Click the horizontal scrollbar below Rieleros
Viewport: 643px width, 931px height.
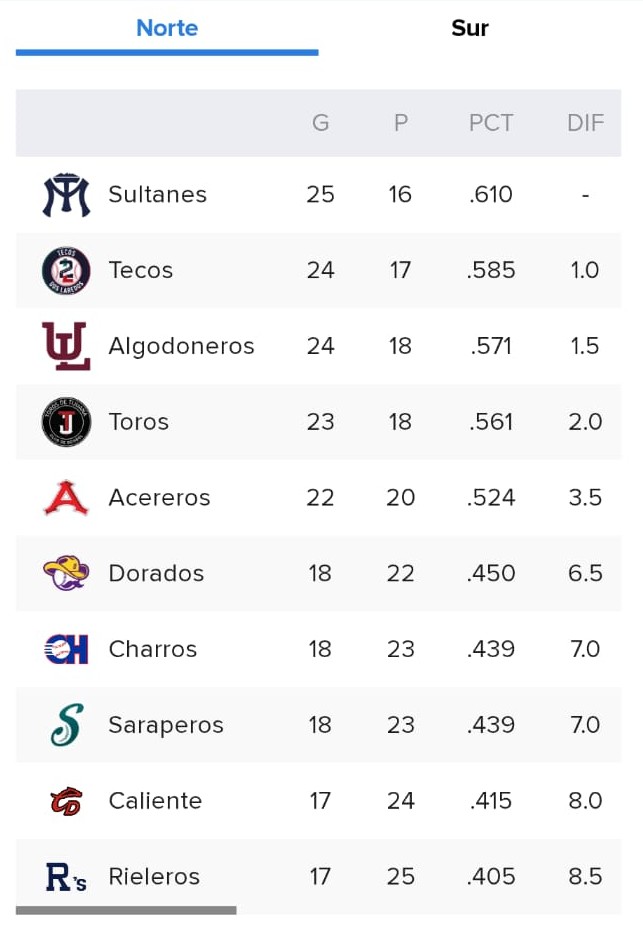pos(126,910)
